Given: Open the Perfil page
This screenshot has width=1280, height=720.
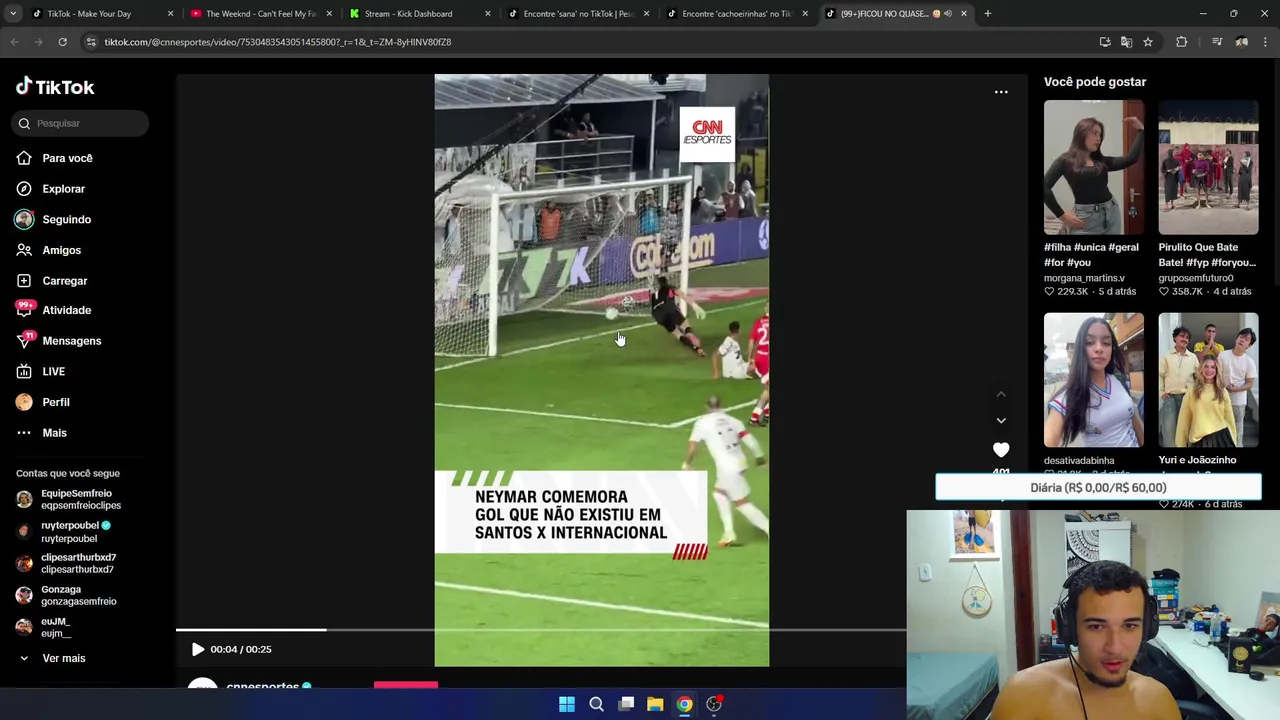Looking at the screenshot, I should (x=55, y=402).
